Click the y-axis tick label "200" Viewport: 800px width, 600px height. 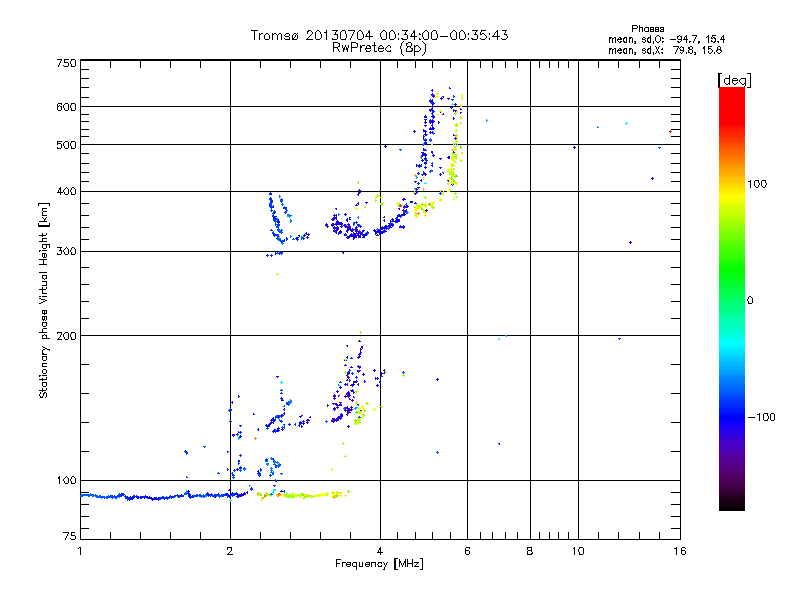[x=66, y=336]
